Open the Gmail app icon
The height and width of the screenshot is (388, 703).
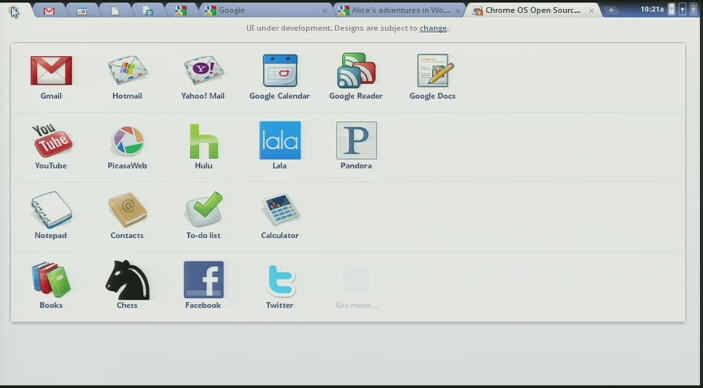(51, 70)
